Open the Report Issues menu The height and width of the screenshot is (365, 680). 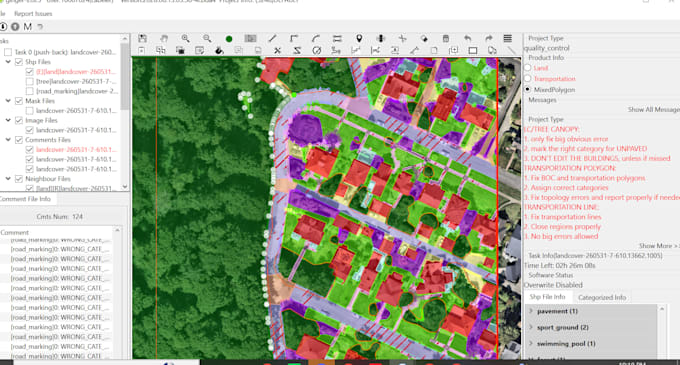click(33, 14)
